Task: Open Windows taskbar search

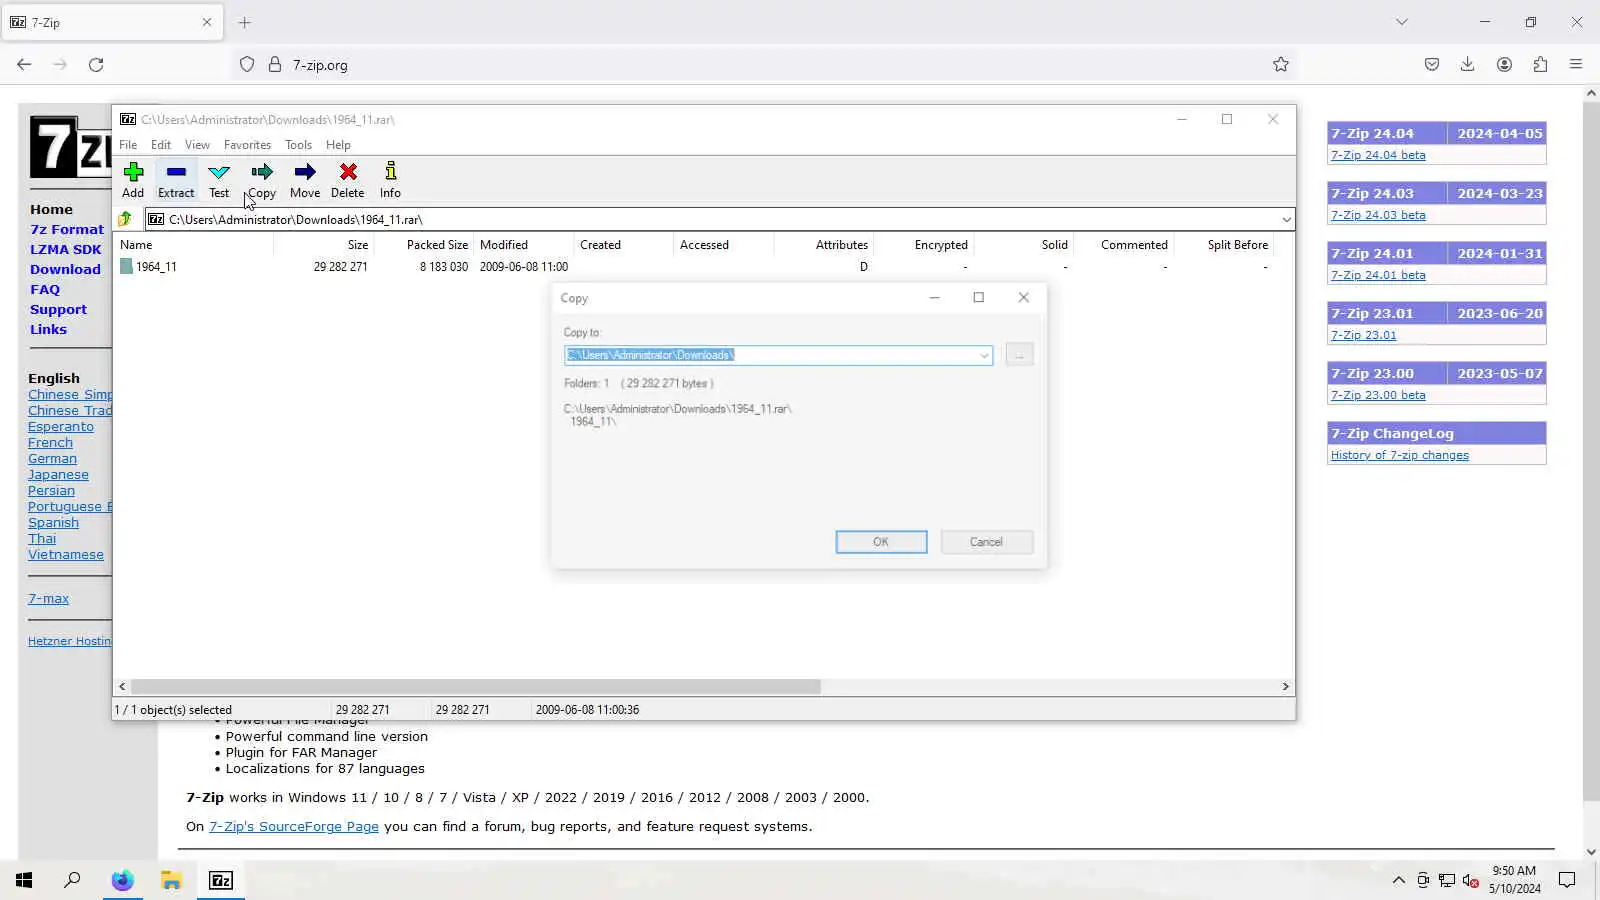Action: point(72,880)
